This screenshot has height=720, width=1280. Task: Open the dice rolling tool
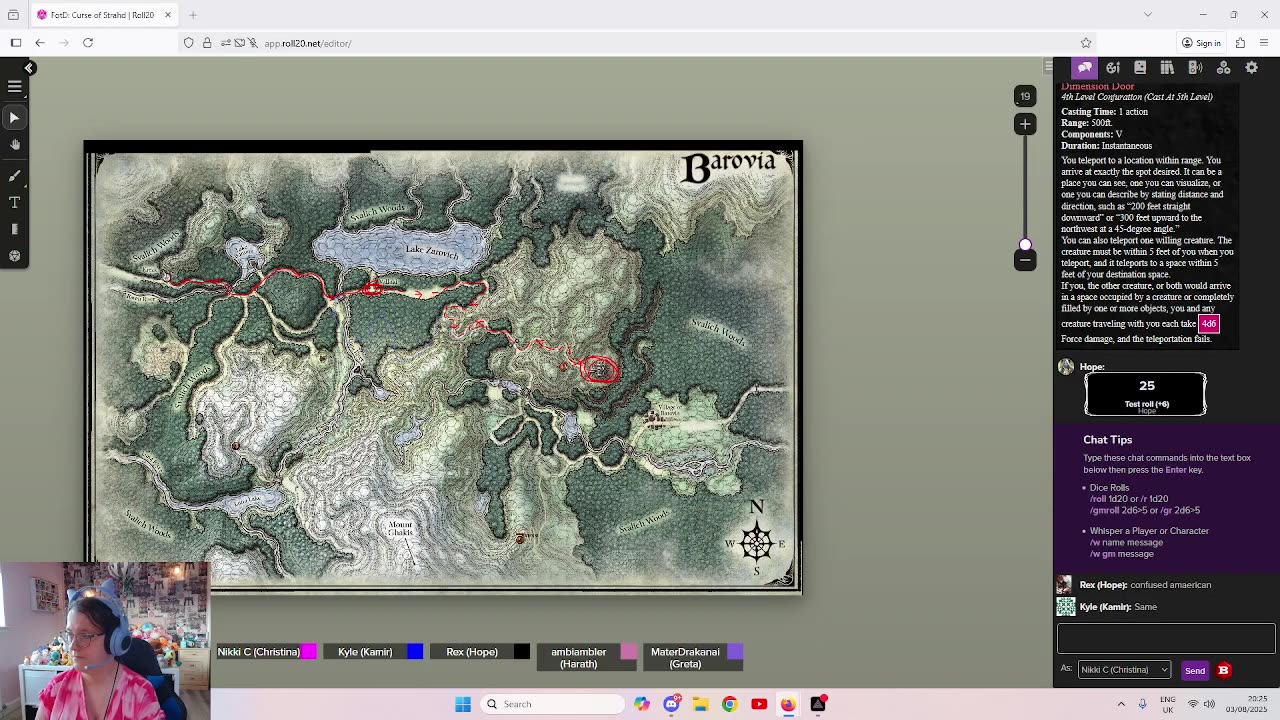15,256
